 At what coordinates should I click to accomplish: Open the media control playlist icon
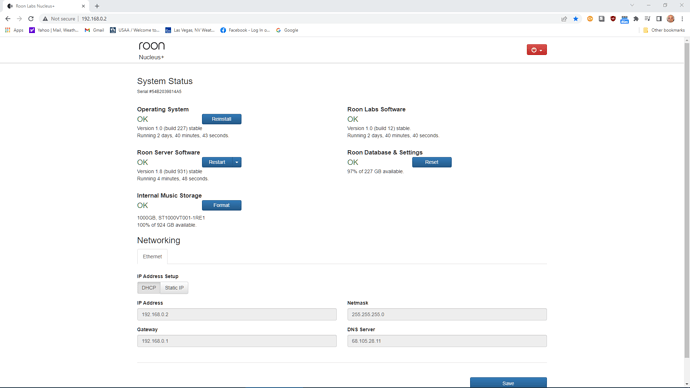647,19
